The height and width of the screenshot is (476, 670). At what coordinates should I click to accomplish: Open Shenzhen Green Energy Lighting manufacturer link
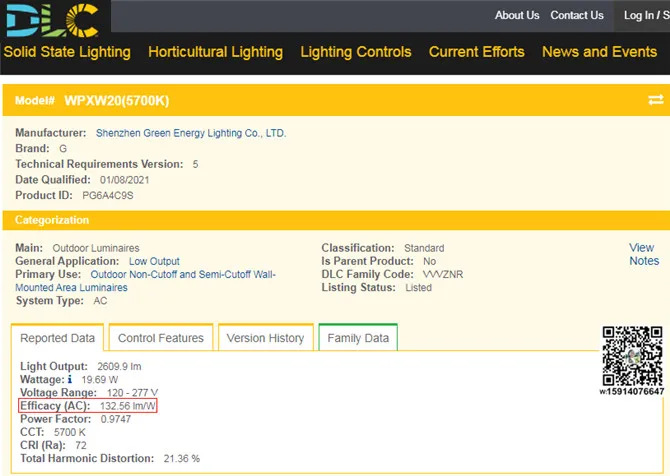[191, 133]
